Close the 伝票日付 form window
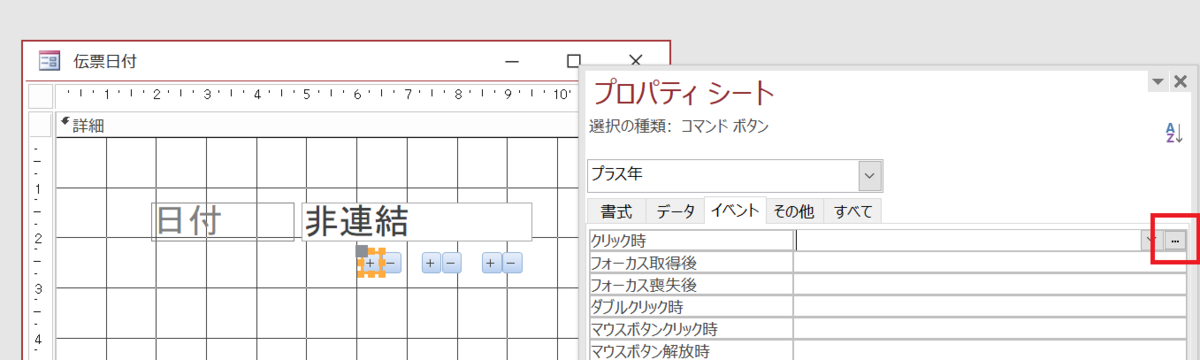Image resolution: width=1200 pixels, height=360 pixels. (x=635, y=61)
